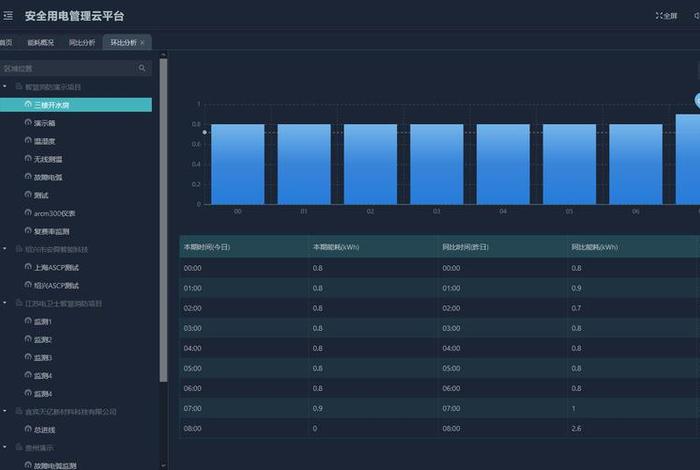Image resolution: width=700 pixels, height=470 pixels.
Task: Close the 环比分析 tab
Action: 143,43
